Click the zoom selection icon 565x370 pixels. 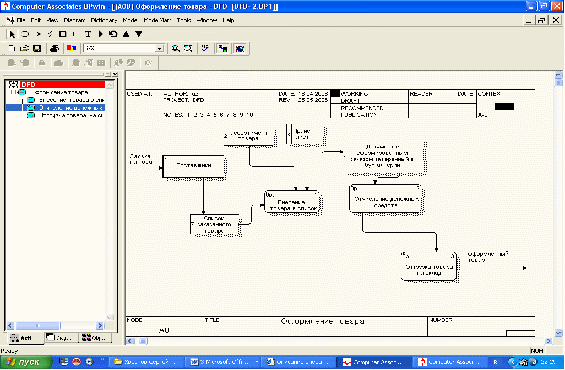[188, 48]
